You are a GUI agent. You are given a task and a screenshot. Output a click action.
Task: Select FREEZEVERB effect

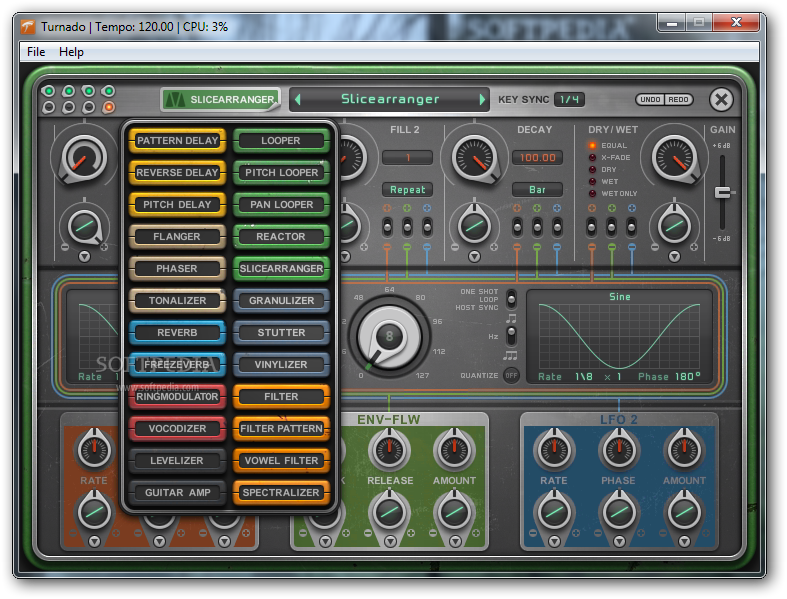177,365
